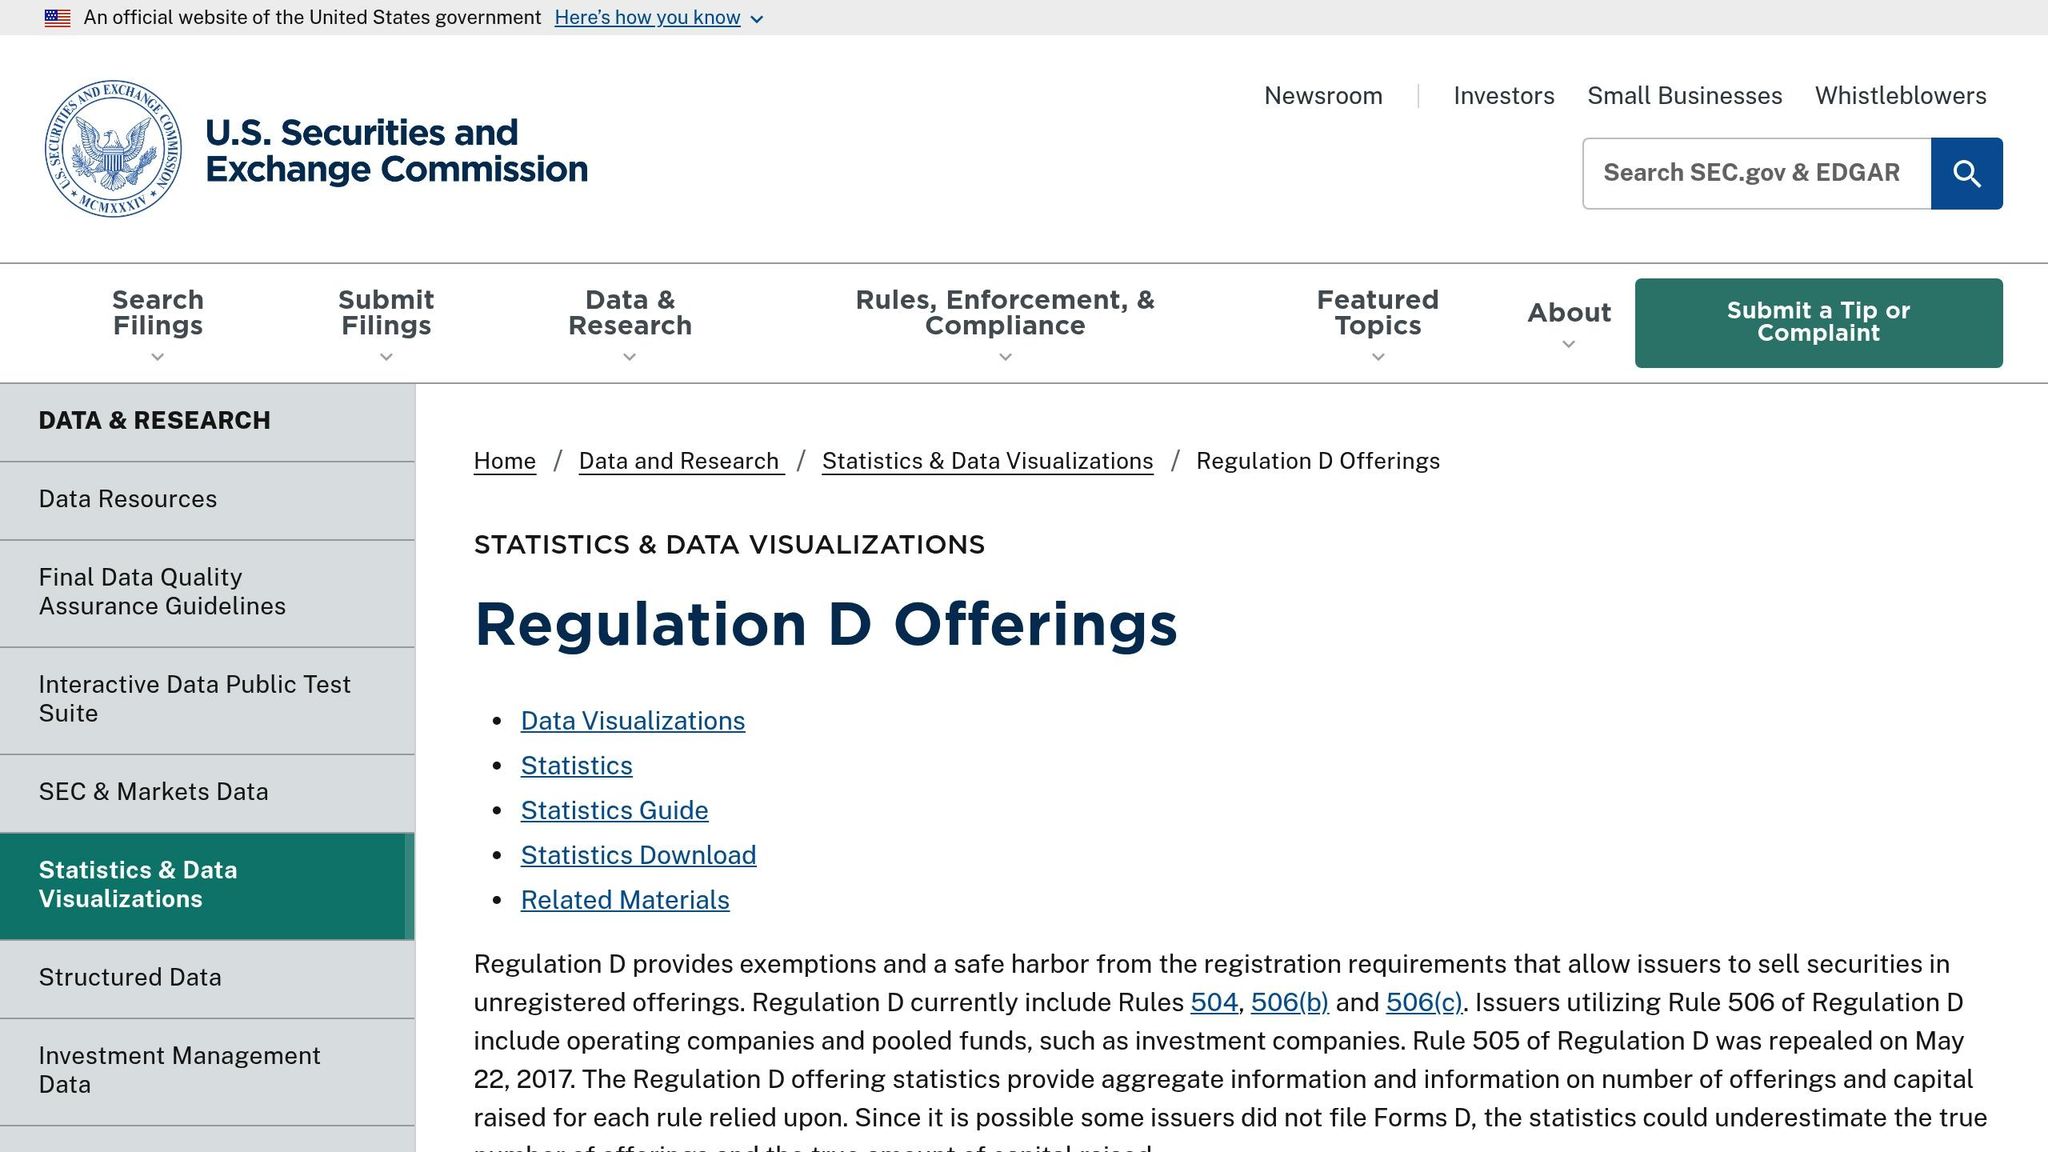The image size is (2048, 1152).
Task: Open Final Data Quality Assurance Guidelines
Action: pyautogui.click(x=160, y=591)
